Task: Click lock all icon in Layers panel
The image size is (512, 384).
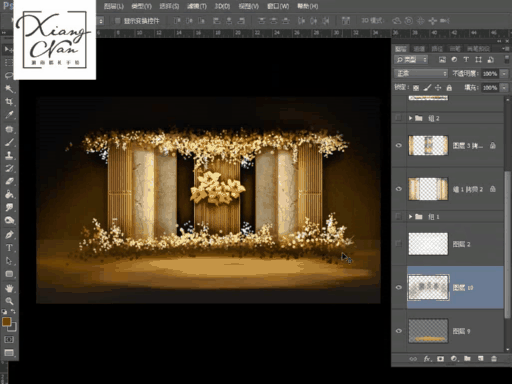Action: (449, 88)
